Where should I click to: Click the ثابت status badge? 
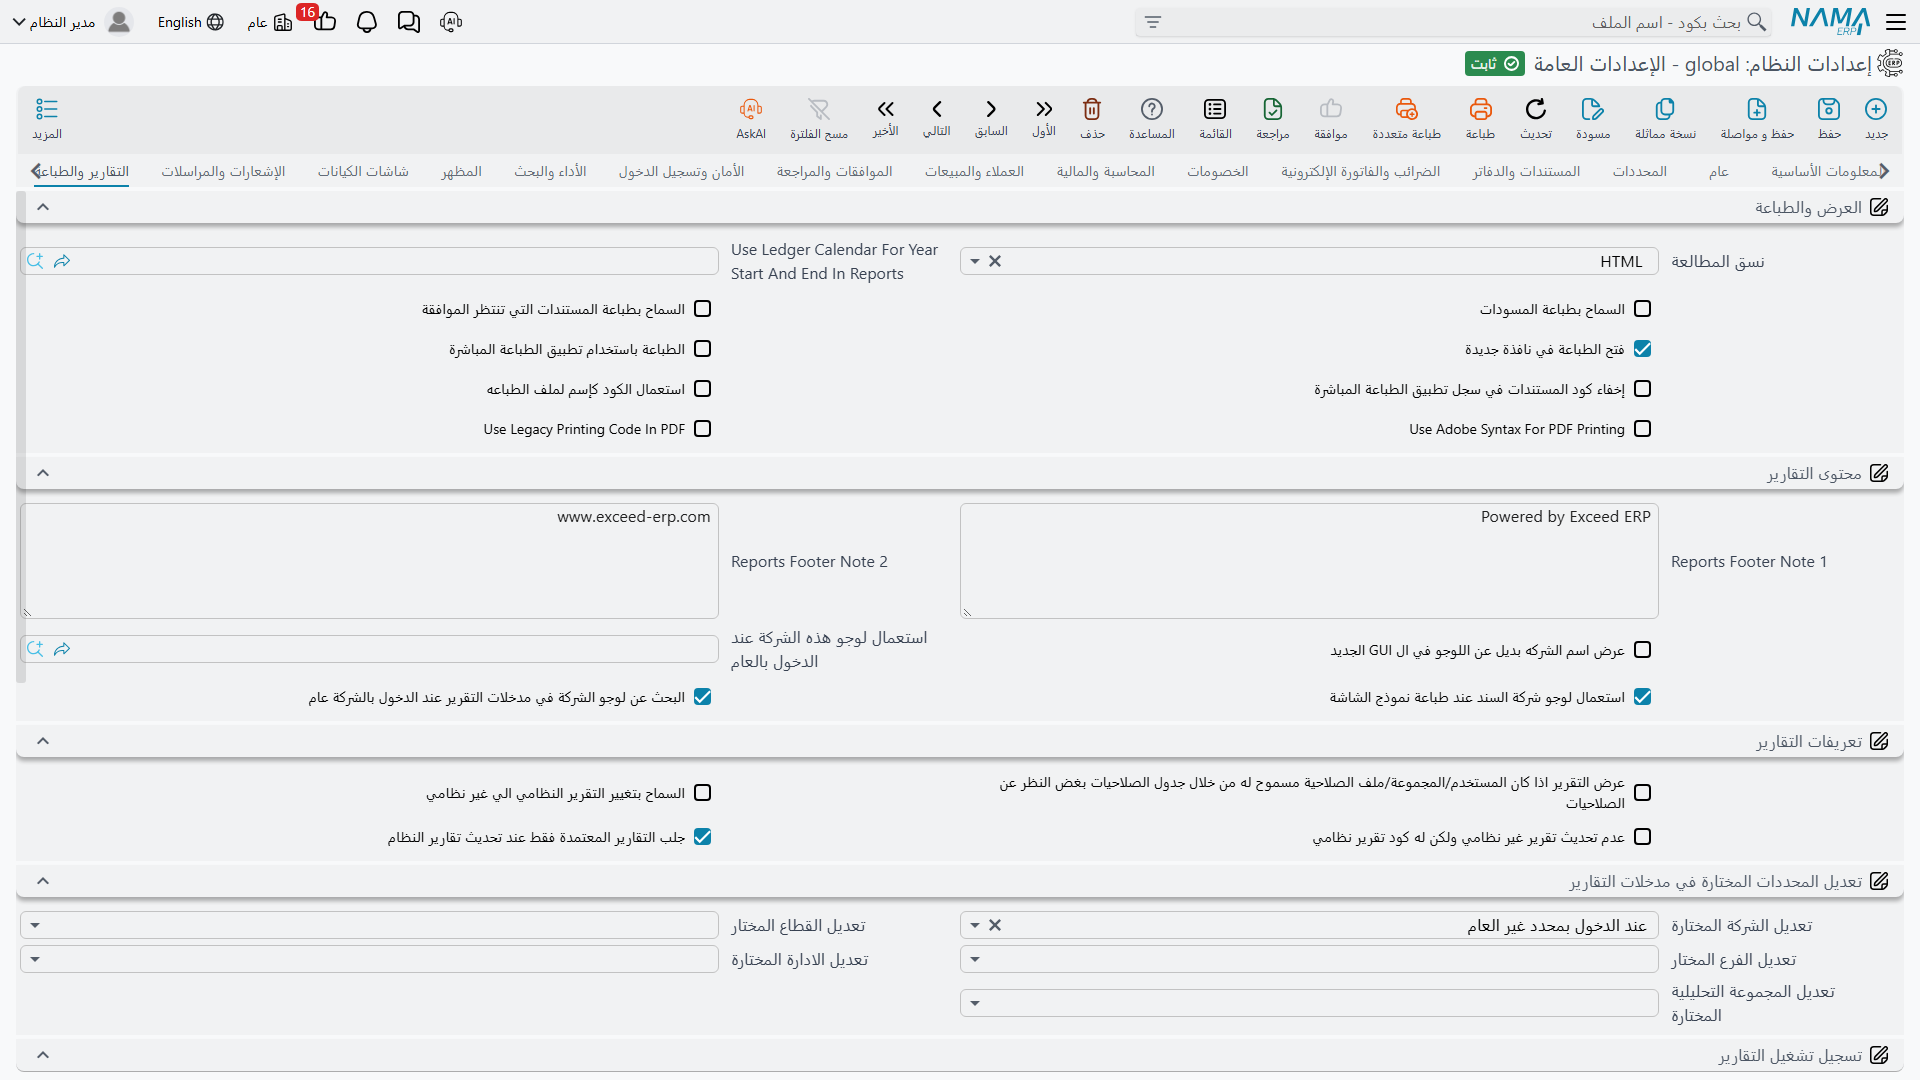coord(1495,64)
